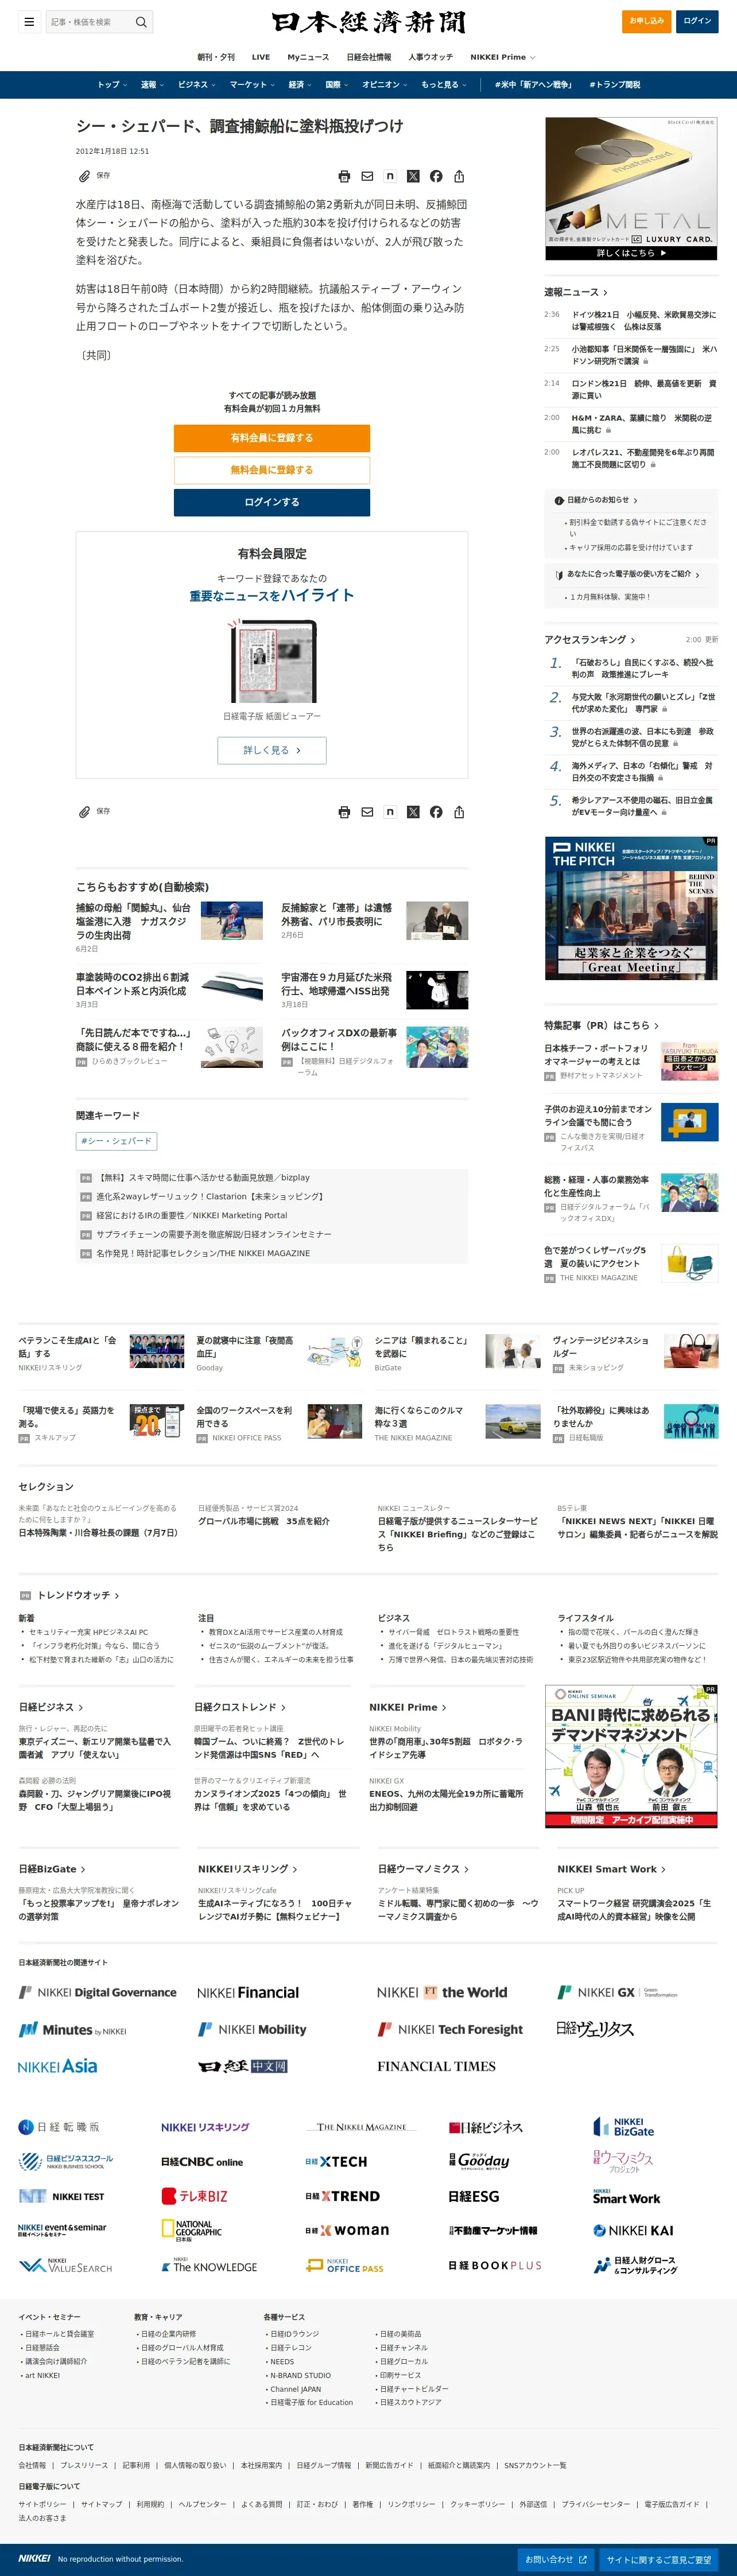Click the 日経からのお知らせ info icon
The image size is (737, 2576).
559,500
